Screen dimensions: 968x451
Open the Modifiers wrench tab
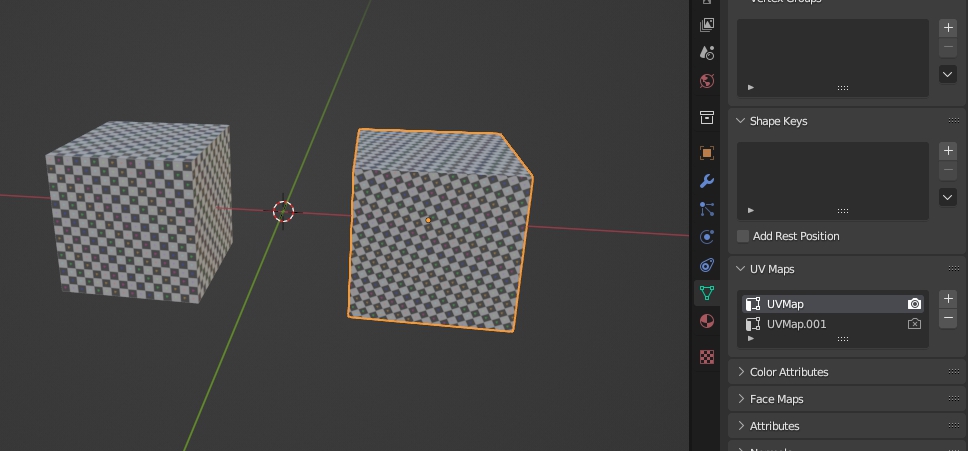point(707,181)
